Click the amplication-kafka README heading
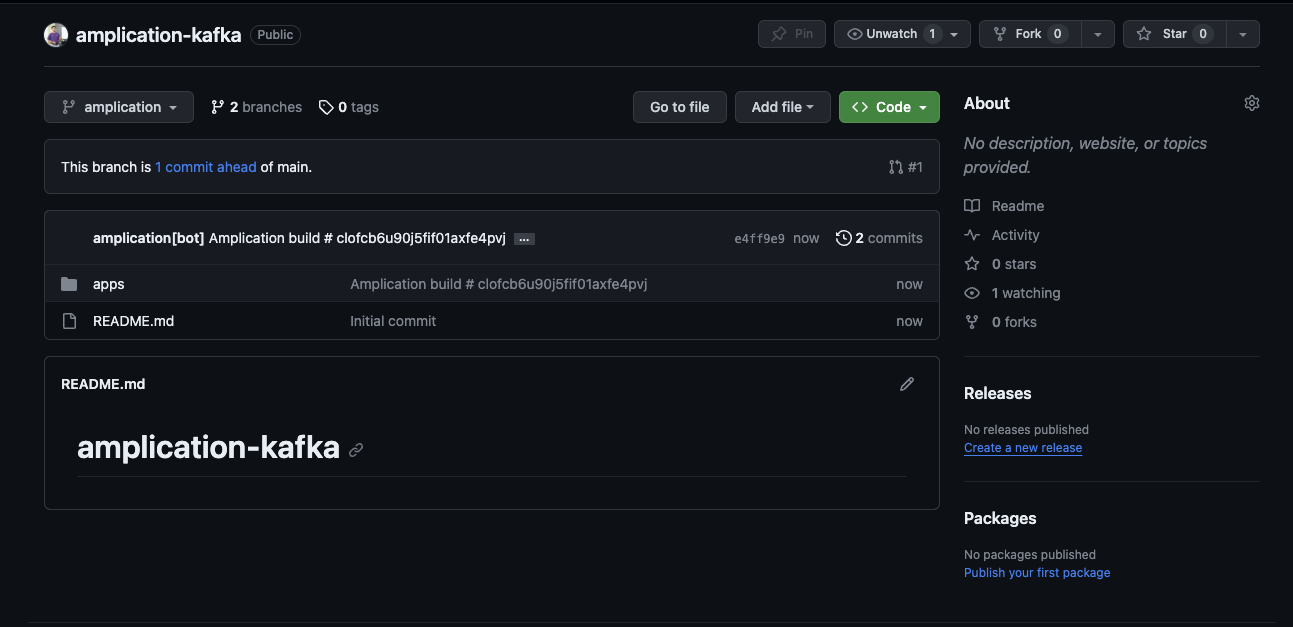This screenshot has height=627, width=1293. pyautogui.click(x=208, y=447)
